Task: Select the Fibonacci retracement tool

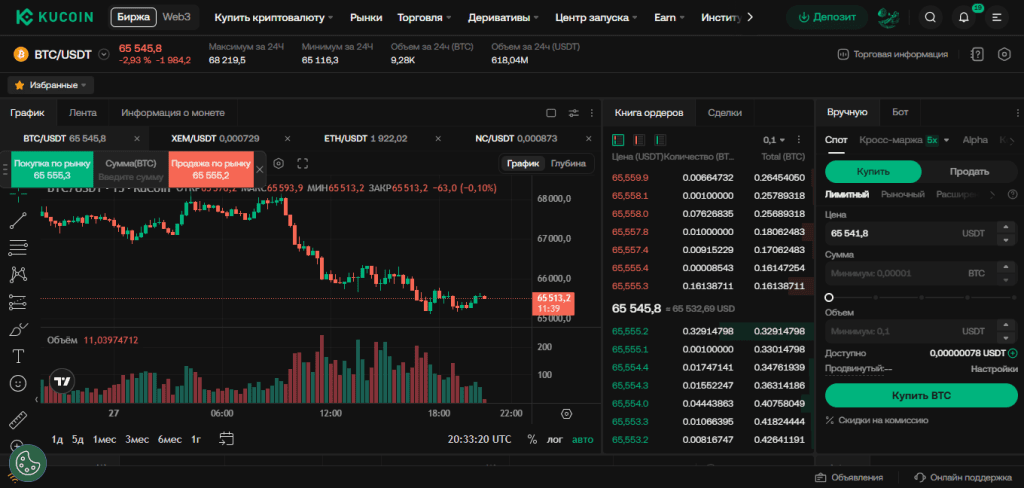Action: pyautogui.click(x=18, y=248)
